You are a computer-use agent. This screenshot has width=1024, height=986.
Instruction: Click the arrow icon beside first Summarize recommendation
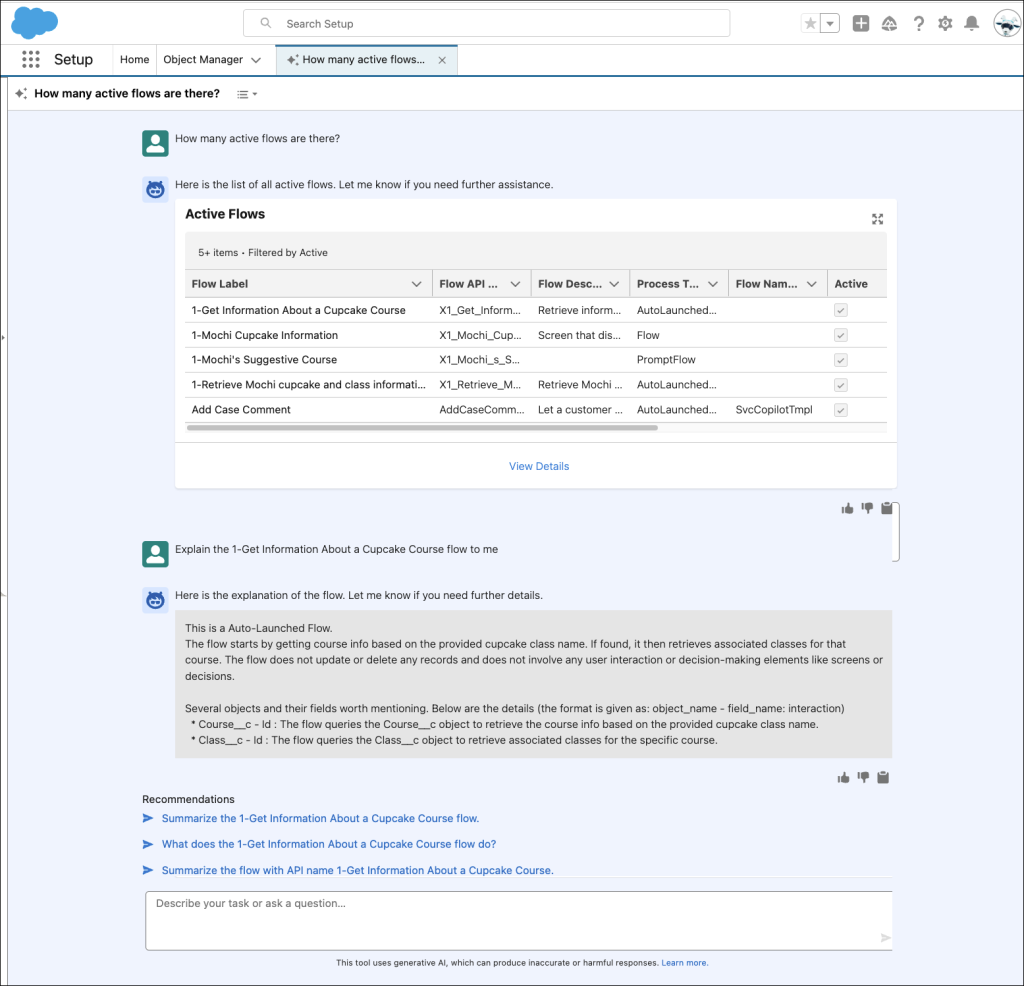148,818
